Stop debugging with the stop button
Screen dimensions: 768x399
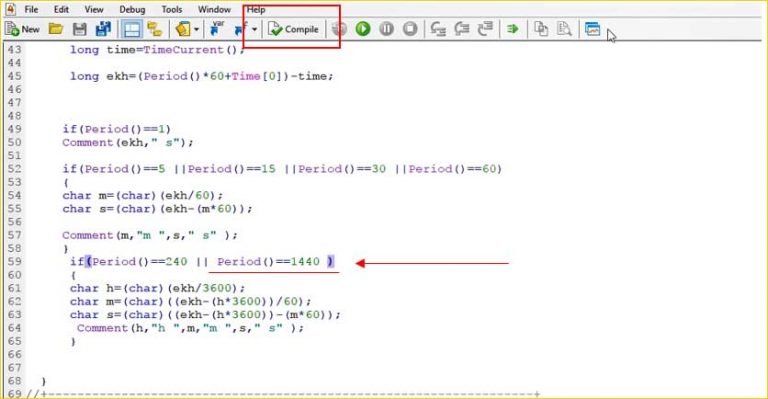pyautogui.click(x=410, y=29)
